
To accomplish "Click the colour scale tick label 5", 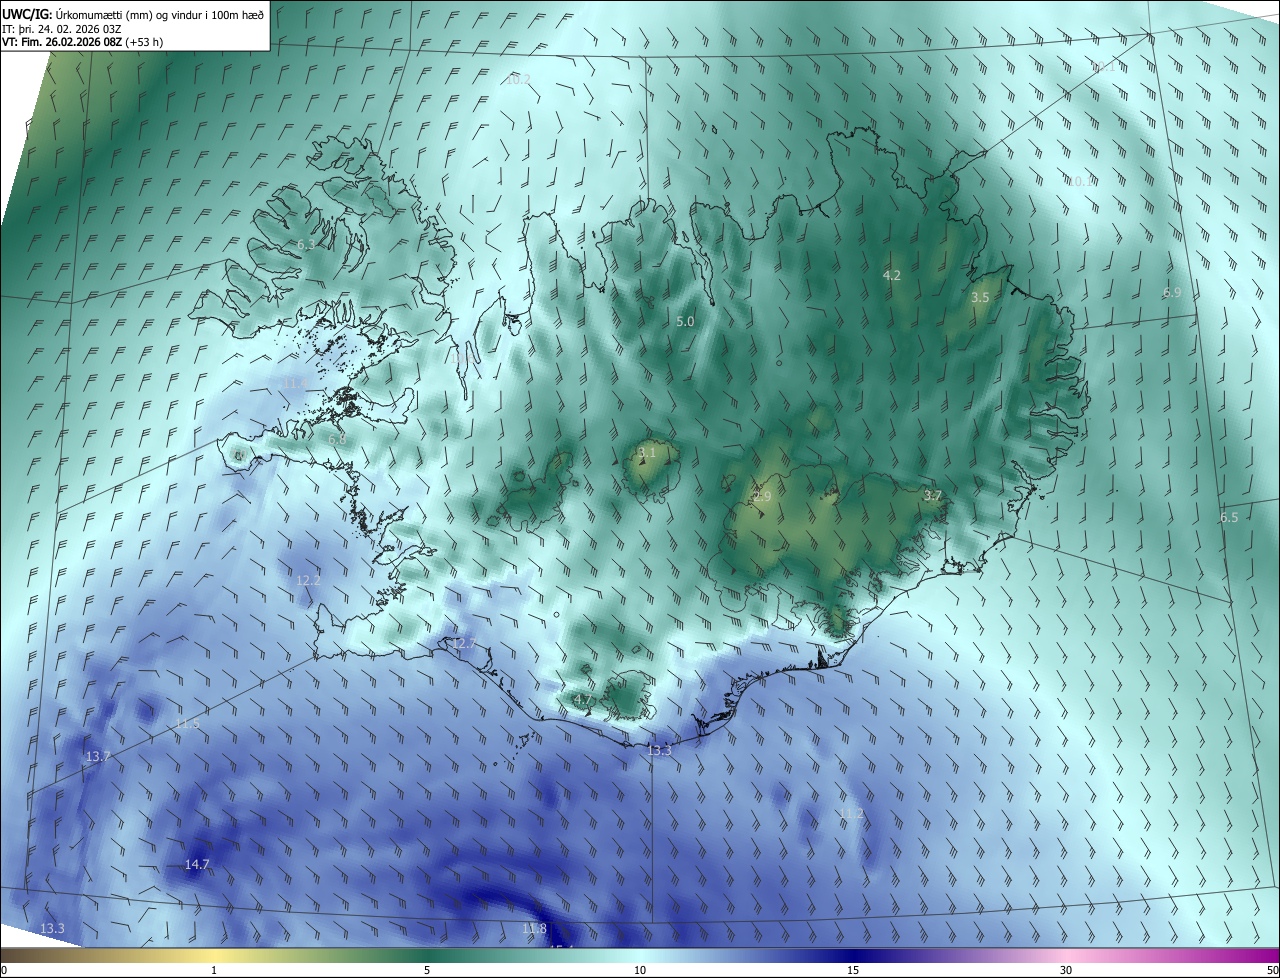I will pos(427,970).
